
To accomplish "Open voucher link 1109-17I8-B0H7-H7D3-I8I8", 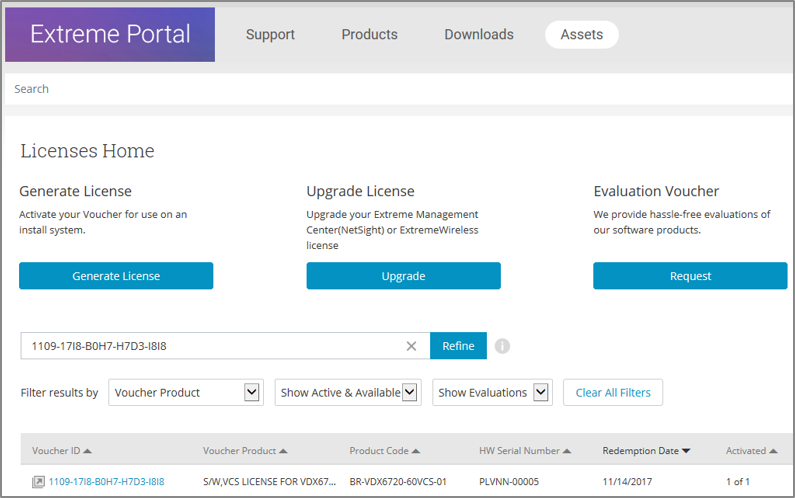I will coord(107,482).
